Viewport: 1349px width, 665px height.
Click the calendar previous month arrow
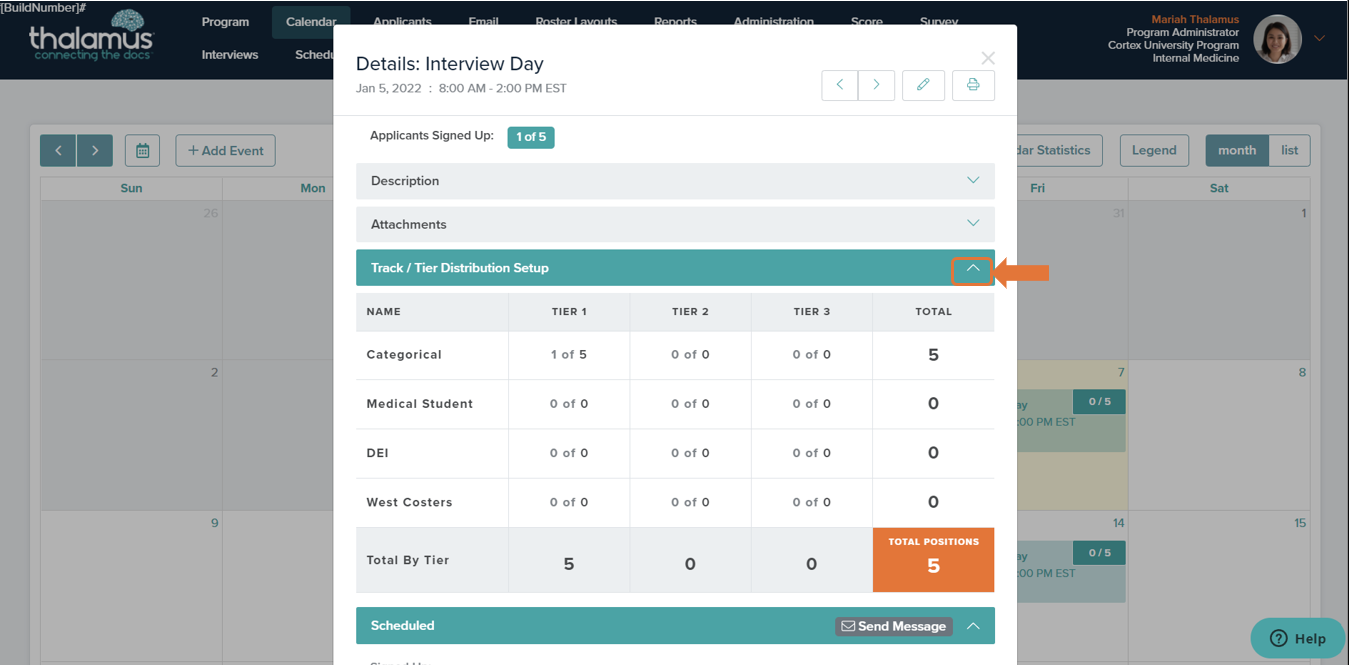58,150
